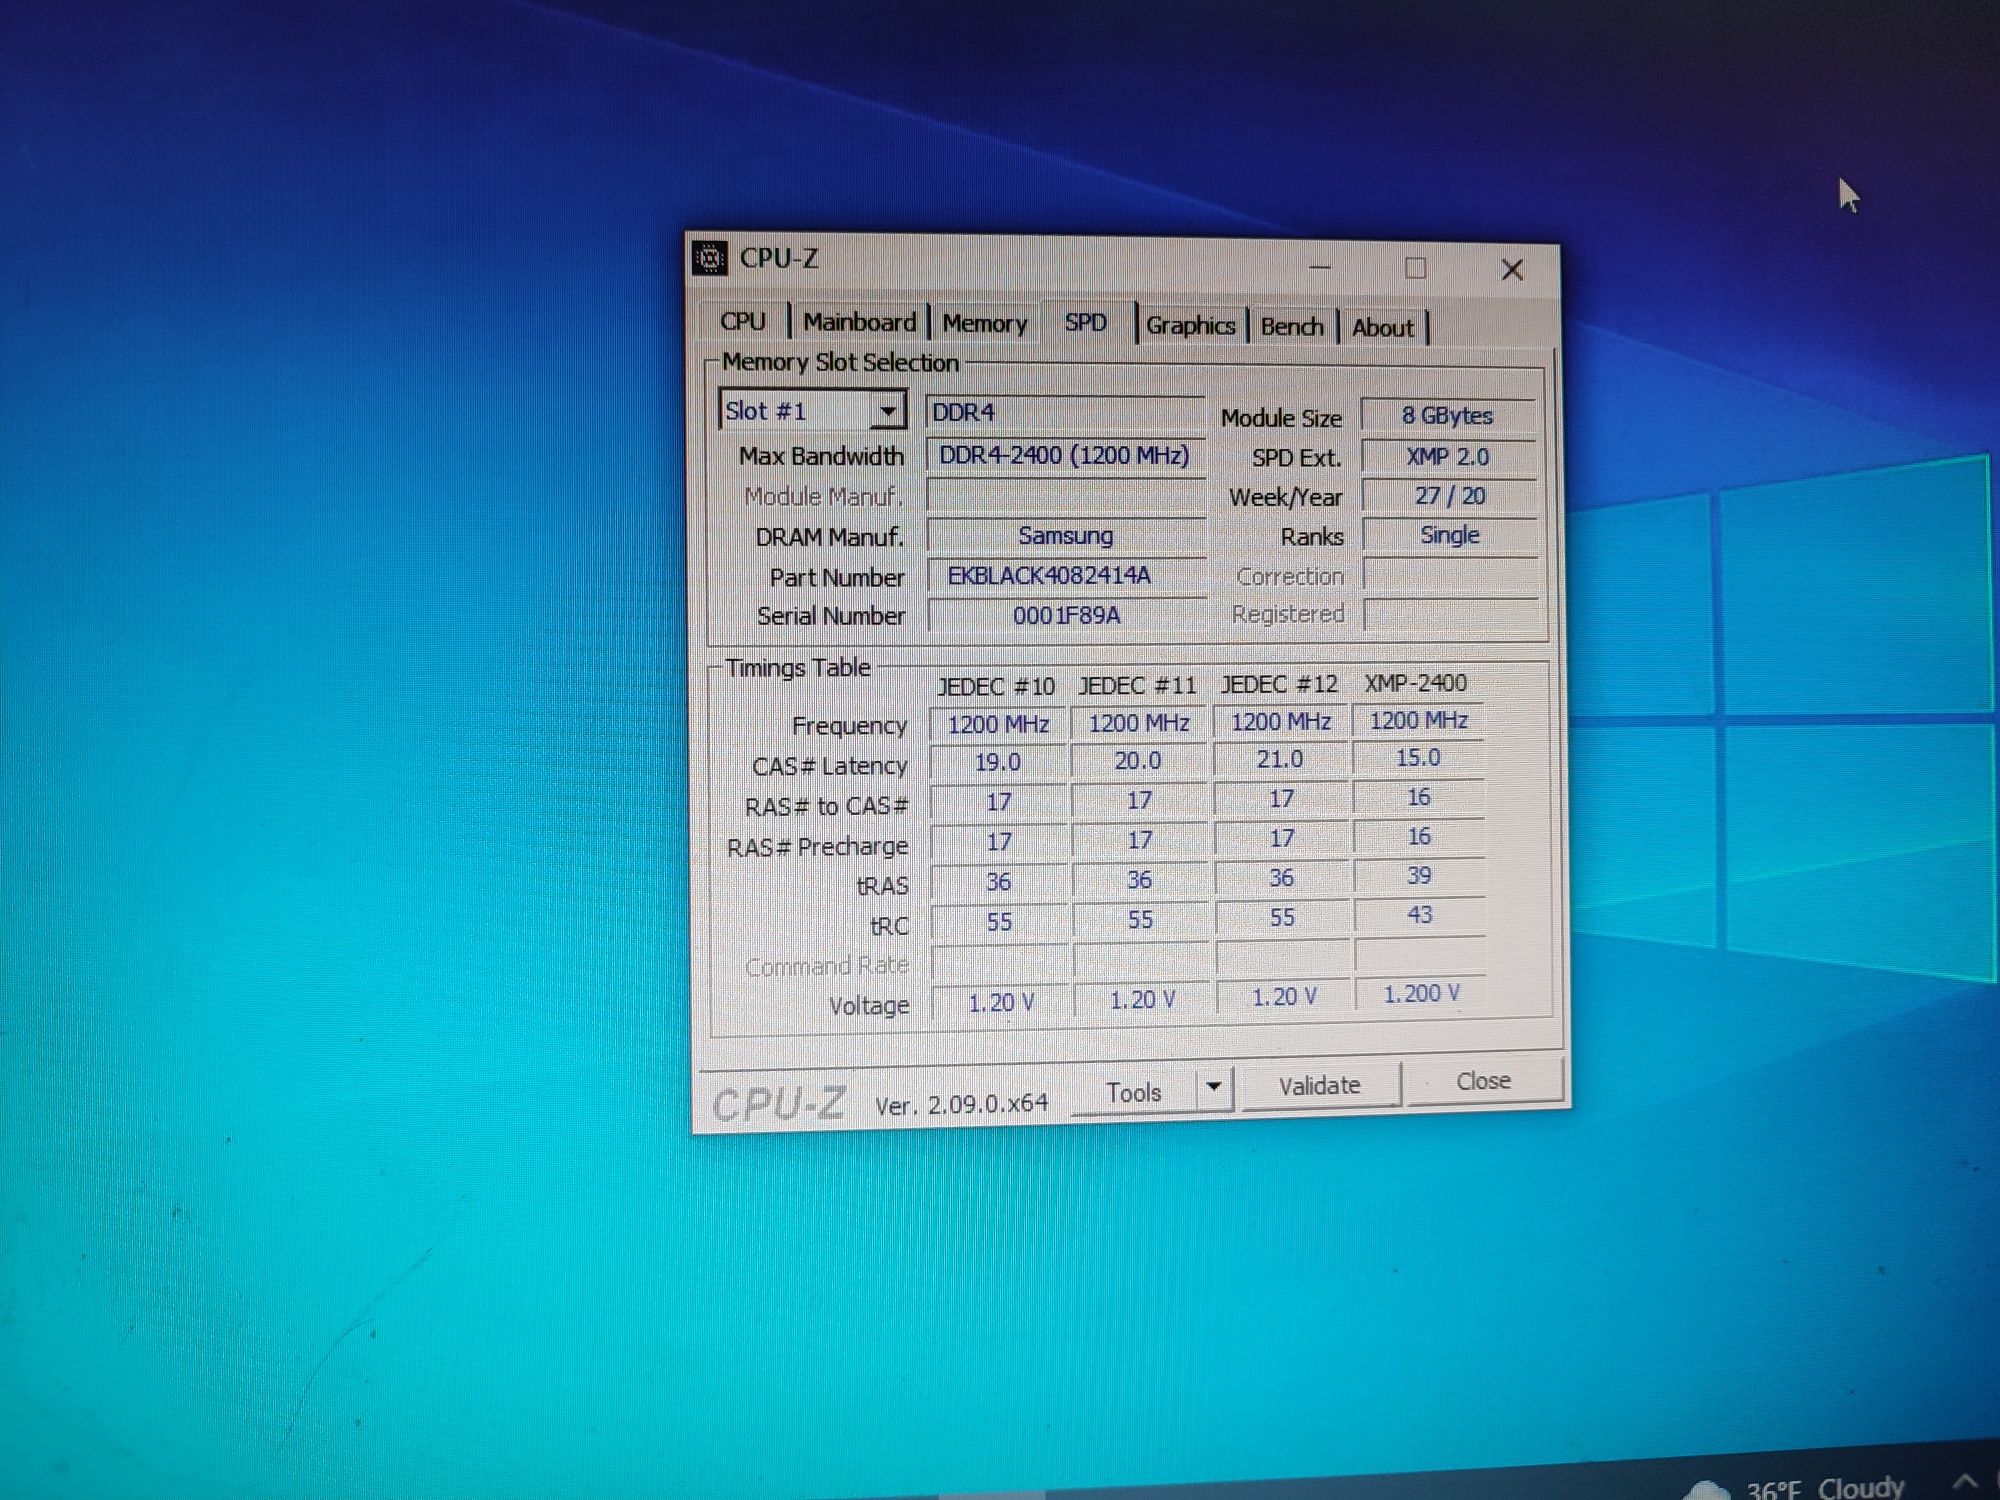Image resolution: width=2000 pixels, height=1500 pixels.
Task: Open the Memory tab
Action: pyautogui.click(x=985, y=323)
